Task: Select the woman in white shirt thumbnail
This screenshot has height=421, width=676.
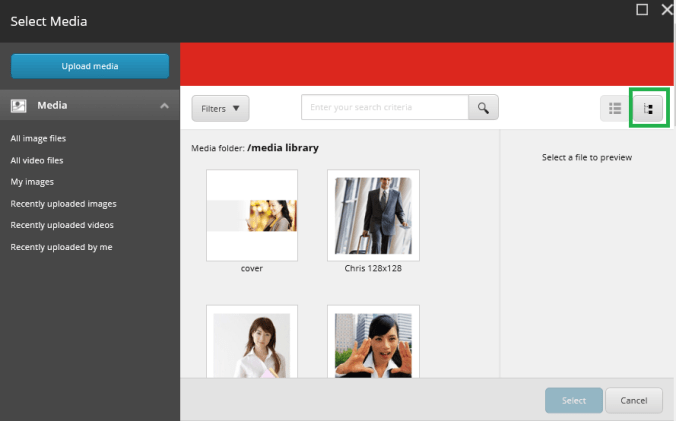Action: tap(252, 345)
